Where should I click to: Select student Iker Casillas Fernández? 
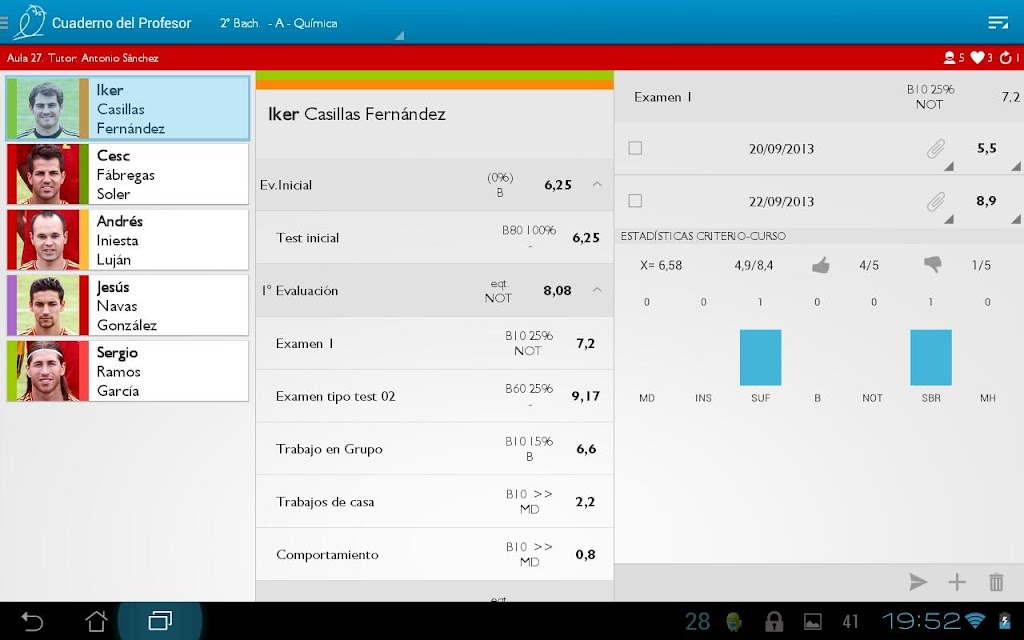point(128,108)
